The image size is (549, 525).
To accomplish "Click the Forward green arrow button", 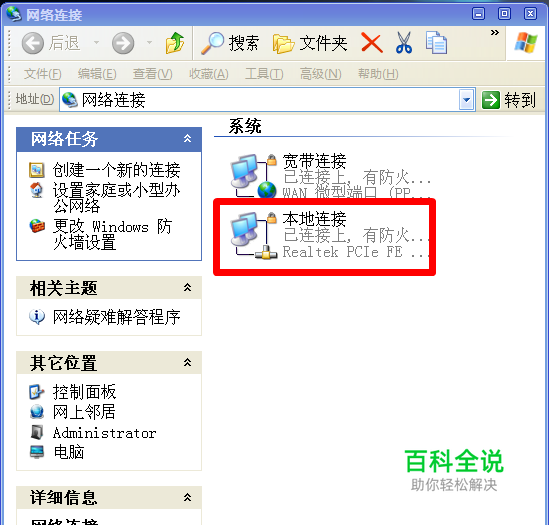I will pos(123,43).
